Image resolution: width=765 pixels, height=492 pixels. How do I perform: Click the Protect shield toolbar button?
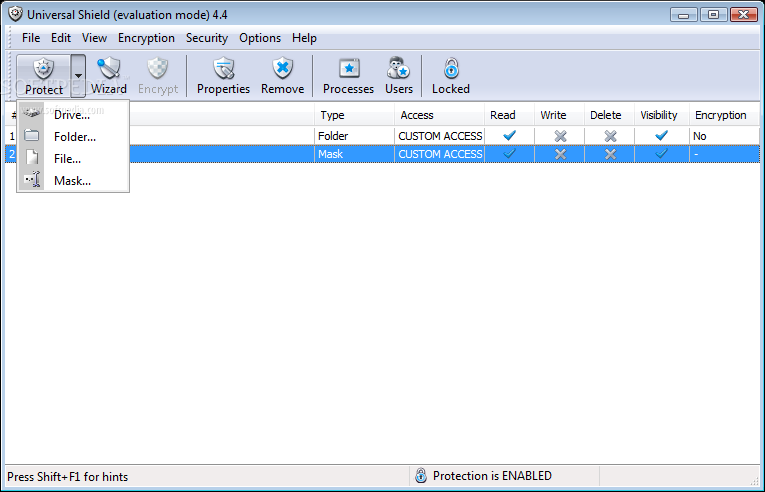44,76
